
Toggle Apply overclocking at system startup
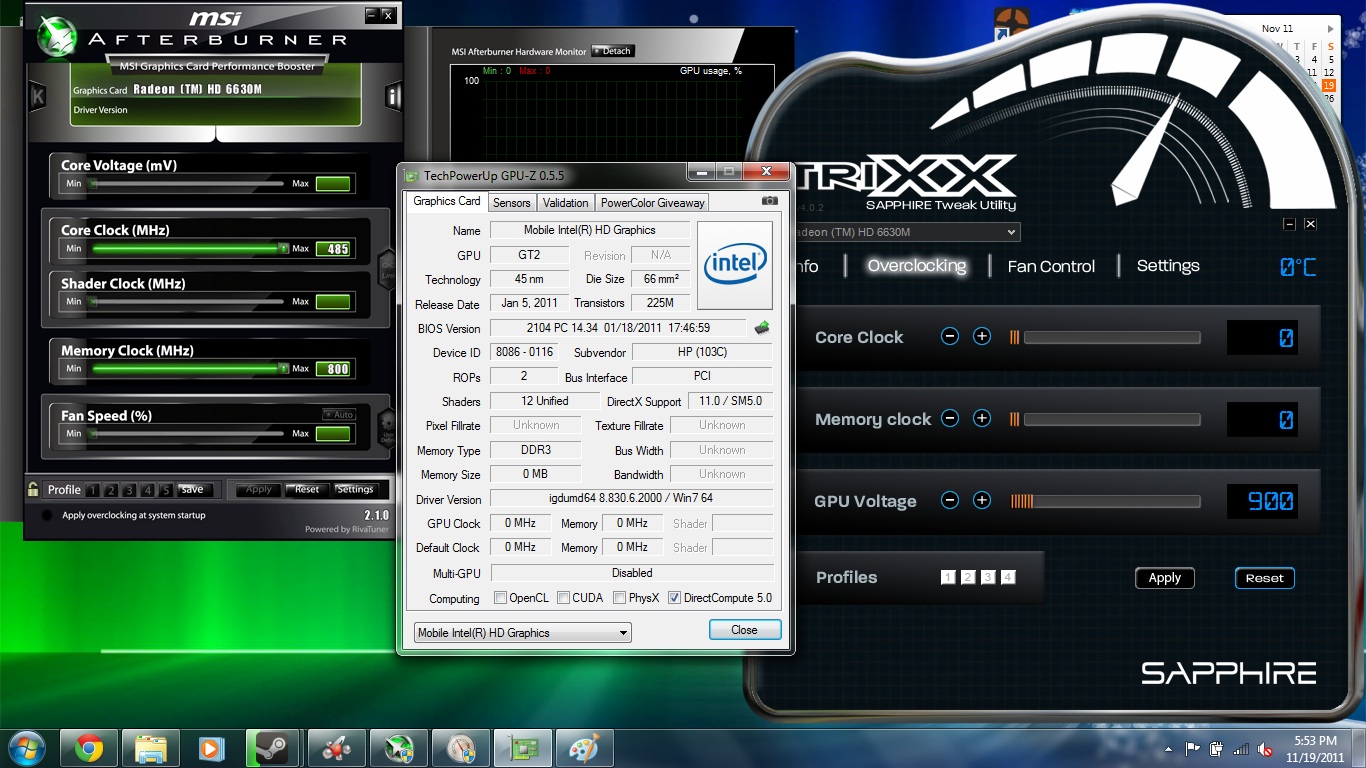(47, 515)
